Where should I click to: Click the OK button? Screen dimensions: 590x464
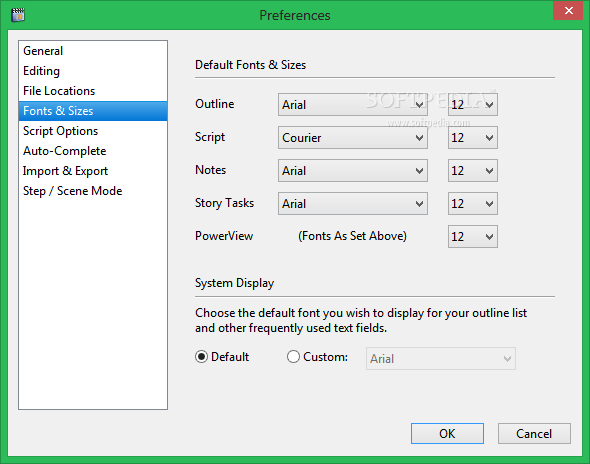coord(447,434)
